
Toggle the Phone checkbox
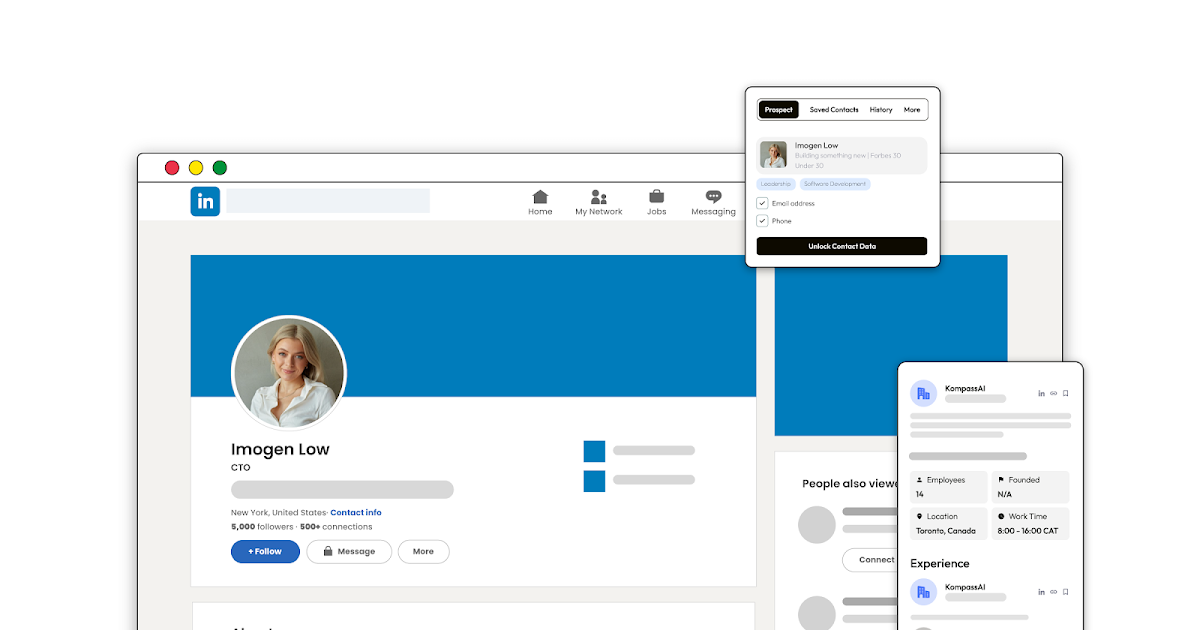pos(762,221)
